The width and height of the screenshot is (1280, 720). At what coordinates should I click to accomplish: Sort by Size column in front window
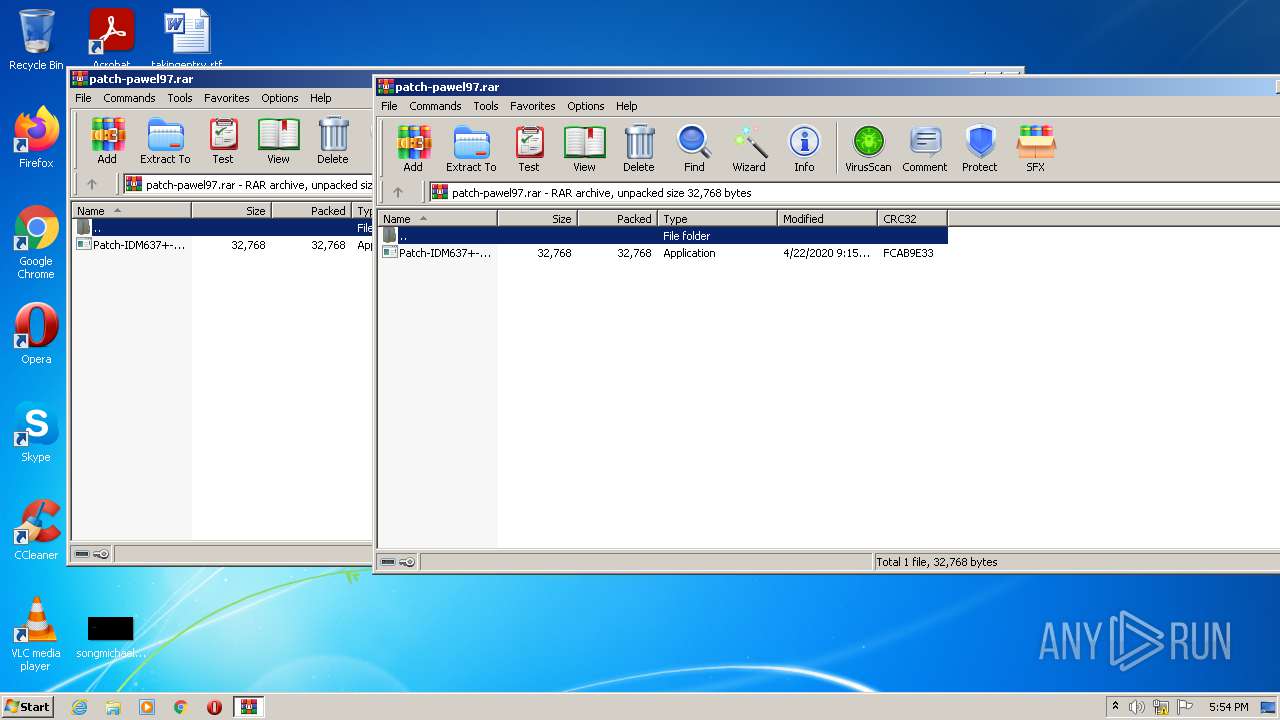pyautogui.click(x=537, y=218)
